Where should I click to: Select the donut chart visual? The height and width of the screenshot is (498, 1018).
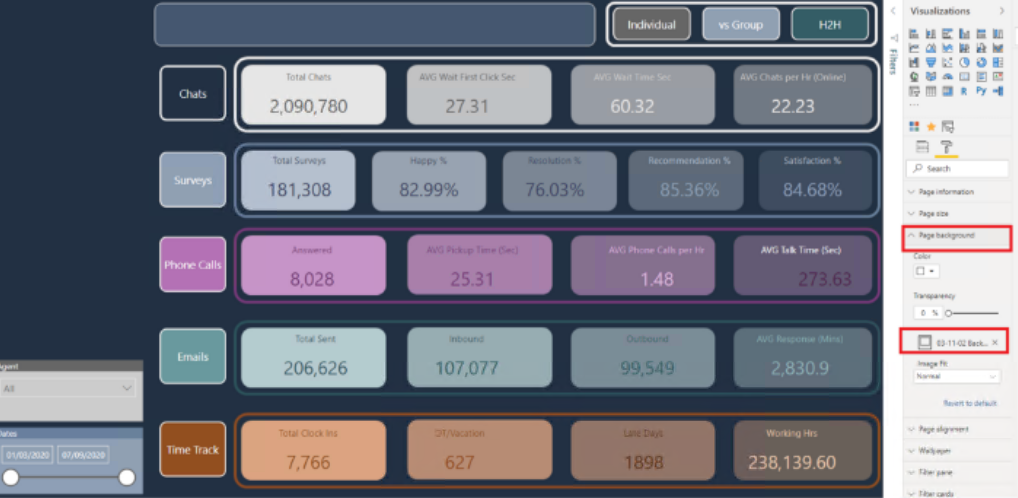981,62
